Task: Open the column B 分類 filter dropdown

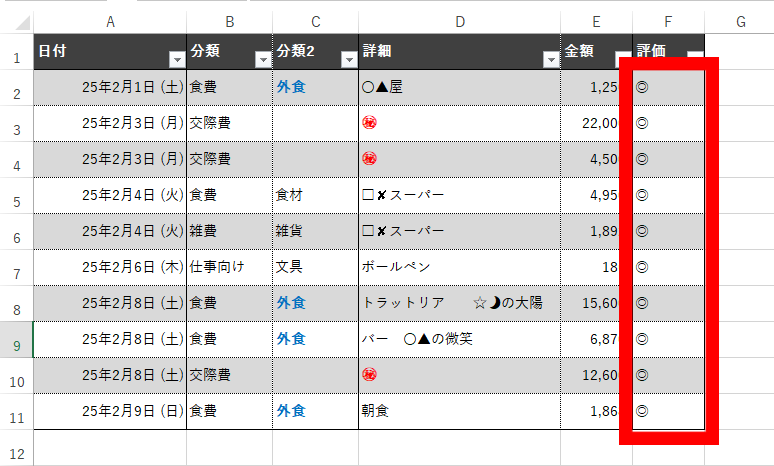Action: [x=263, y=60]
